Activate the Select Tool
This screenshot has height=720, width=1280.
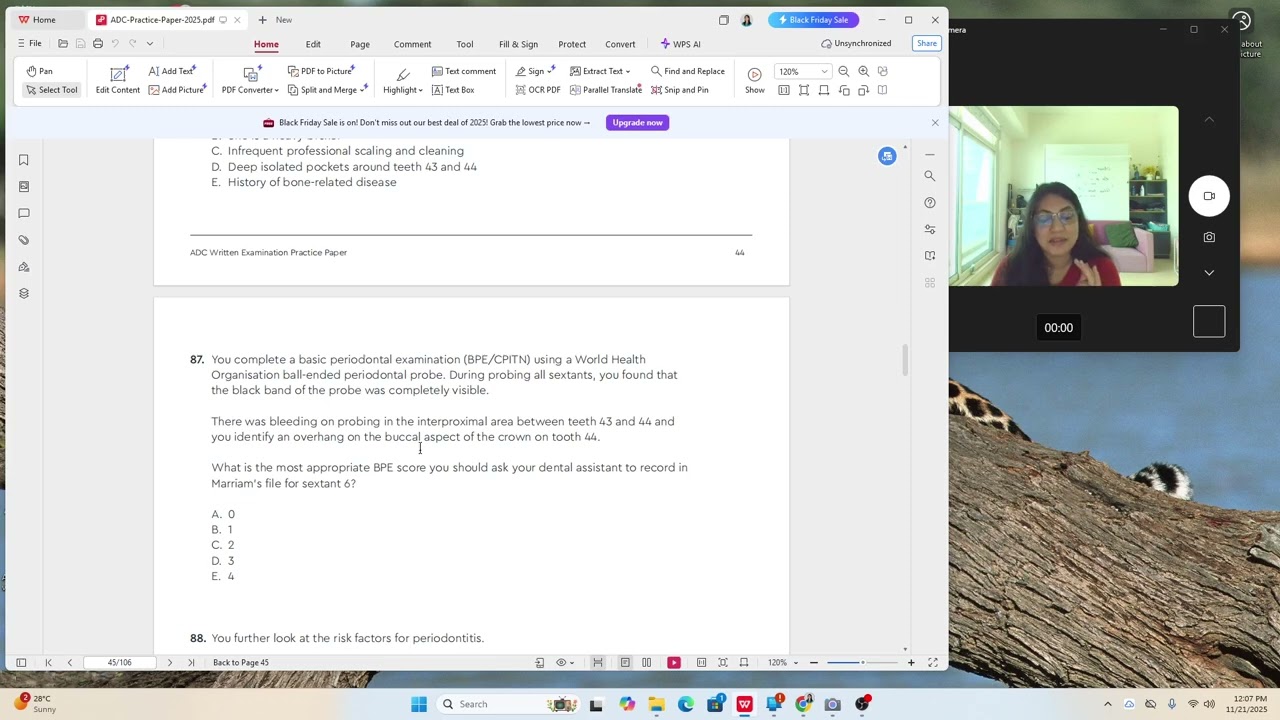[51, 90]
